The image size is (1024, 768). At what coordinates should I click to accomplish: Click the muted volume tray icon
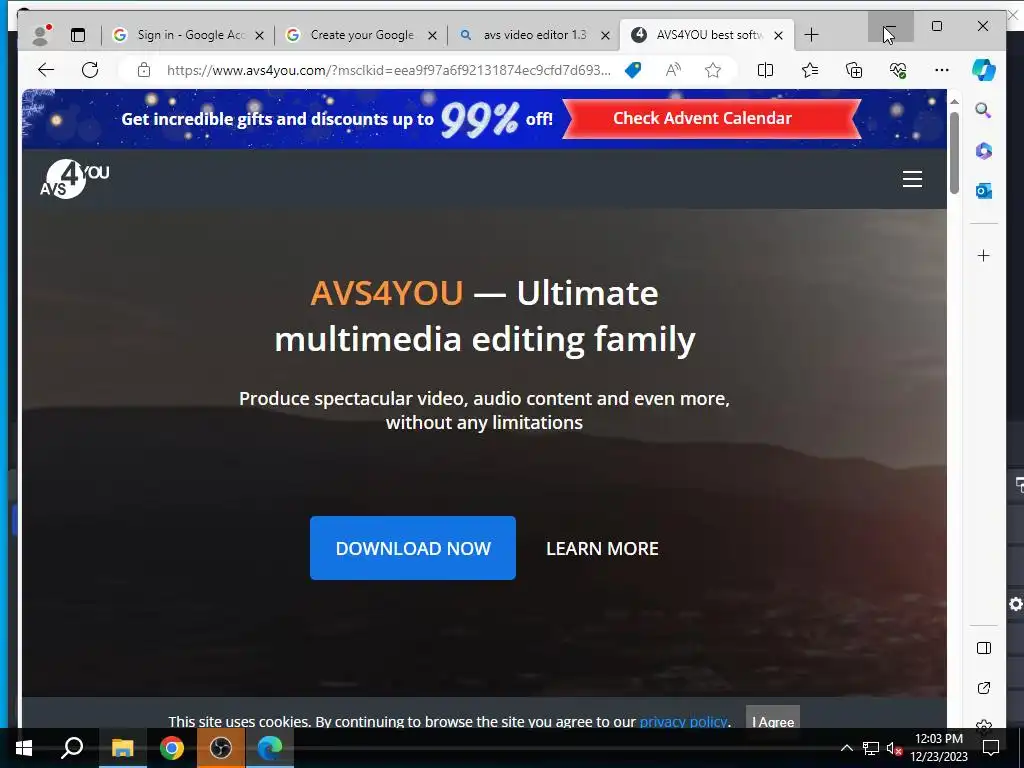point(894,748)
